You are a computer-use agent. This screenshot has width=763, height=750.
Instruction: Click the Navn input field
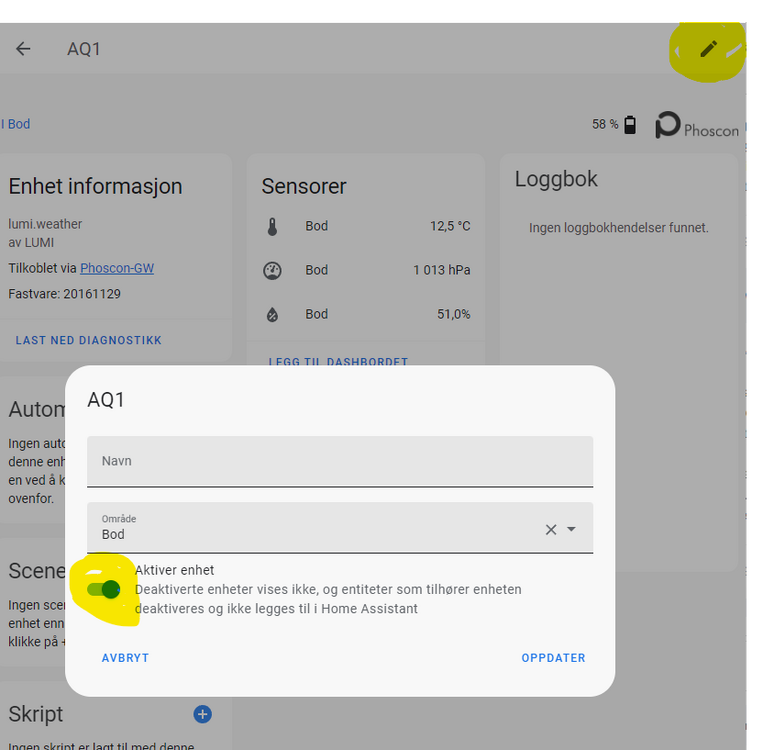pyautogui.click(x=340, y=461)
